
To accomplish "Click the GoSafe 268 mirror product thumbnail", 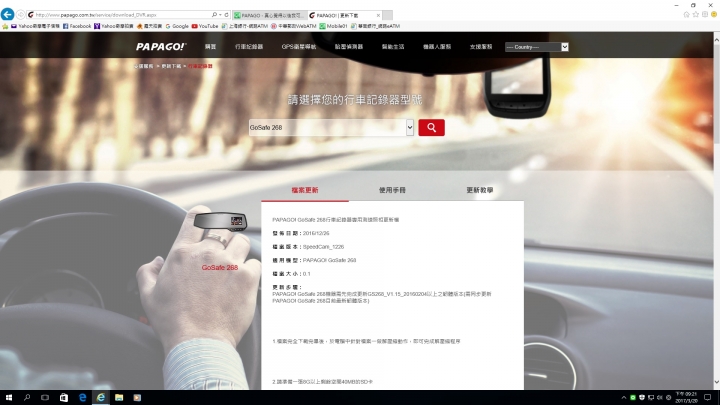I will 220,221.
